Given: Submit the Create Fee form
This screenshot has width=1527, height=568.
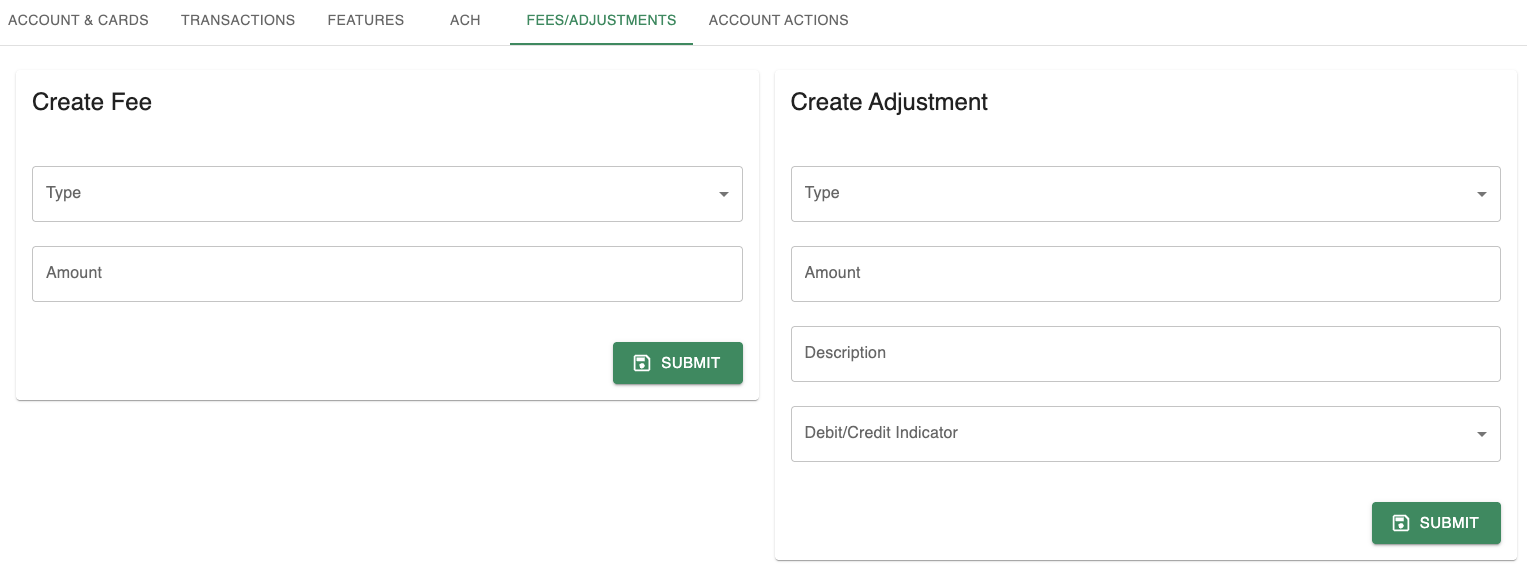Looking at the screenshot, I should click(678, 363).
